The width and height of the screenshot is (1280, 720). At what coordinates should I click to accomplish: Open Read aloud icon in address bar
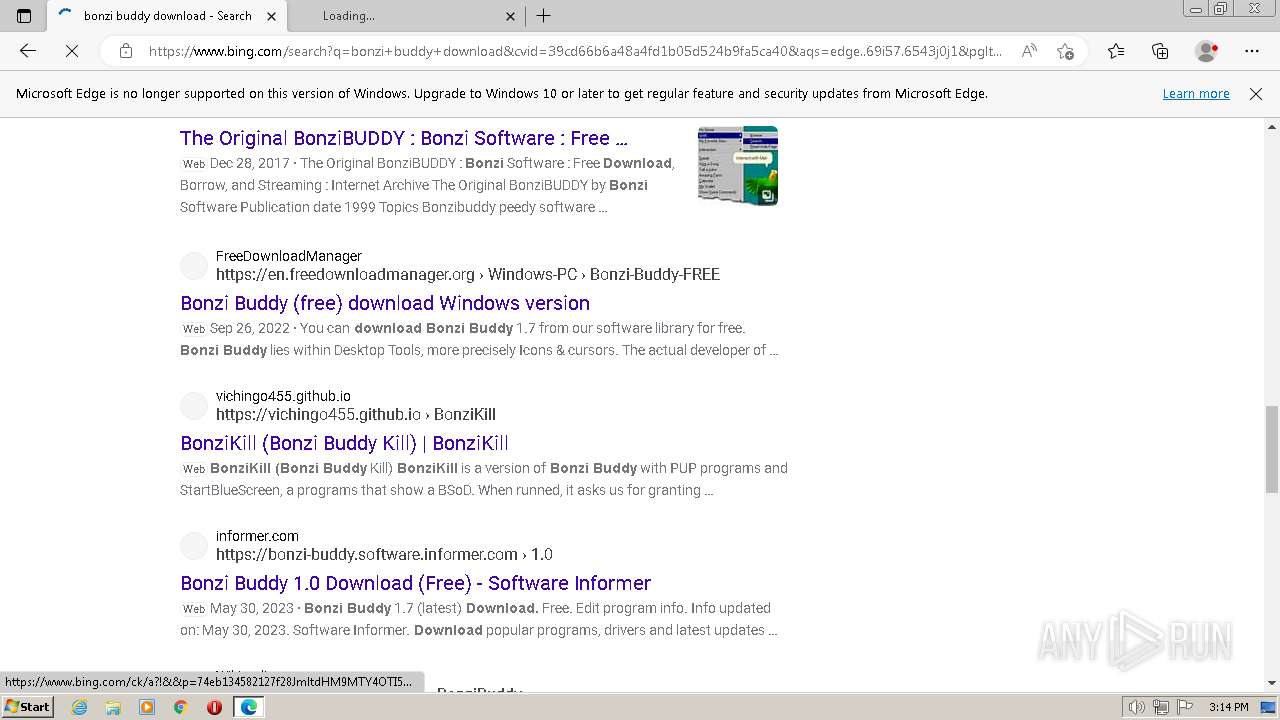(1029, 51)
